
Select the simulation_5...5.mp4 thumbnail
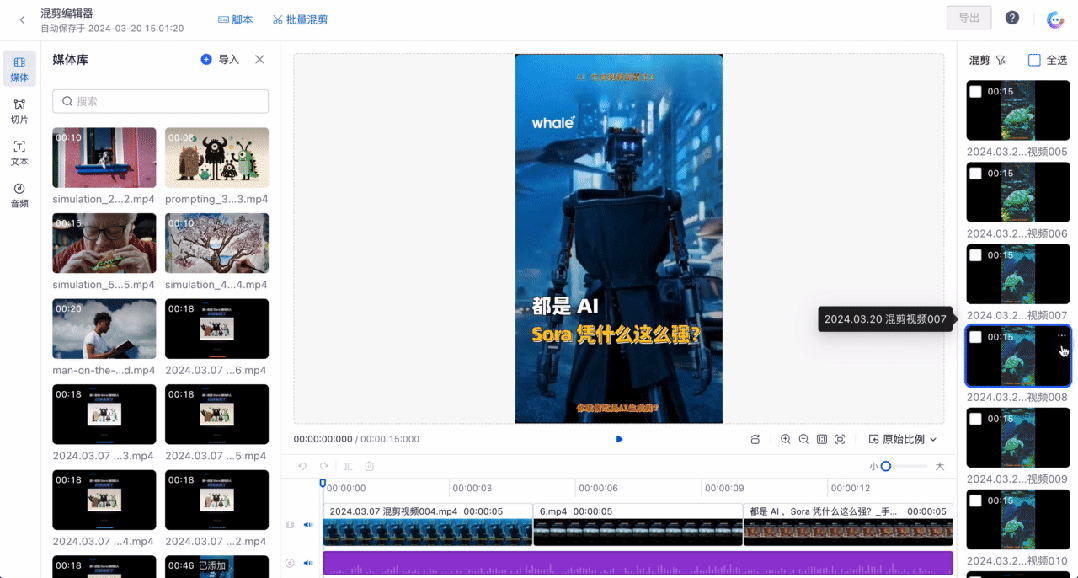pos(104,243)
